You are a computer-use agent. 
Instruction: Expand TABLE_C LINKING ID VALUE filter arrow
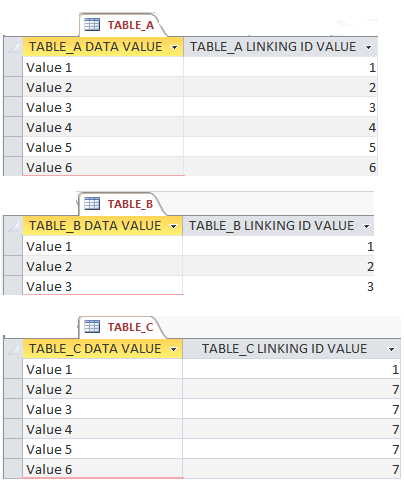392,350
